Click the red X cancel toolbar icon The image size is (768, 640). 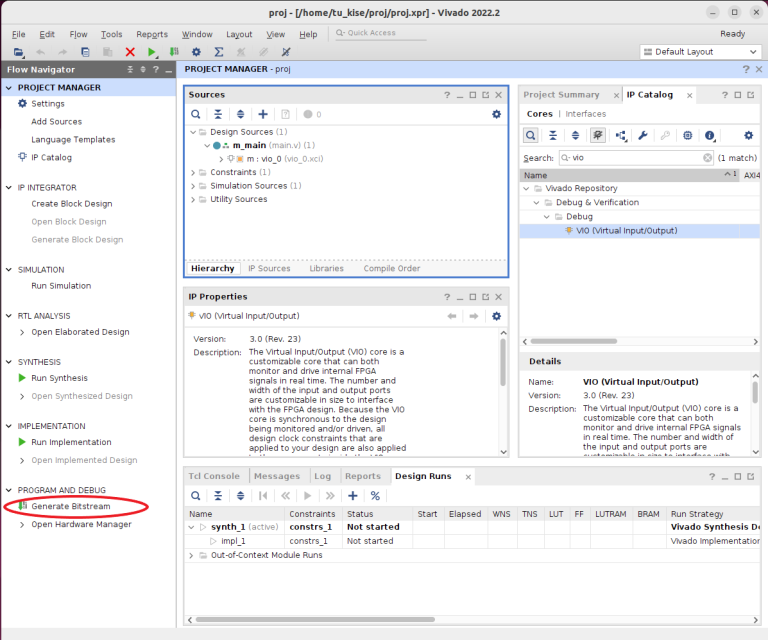130,52
